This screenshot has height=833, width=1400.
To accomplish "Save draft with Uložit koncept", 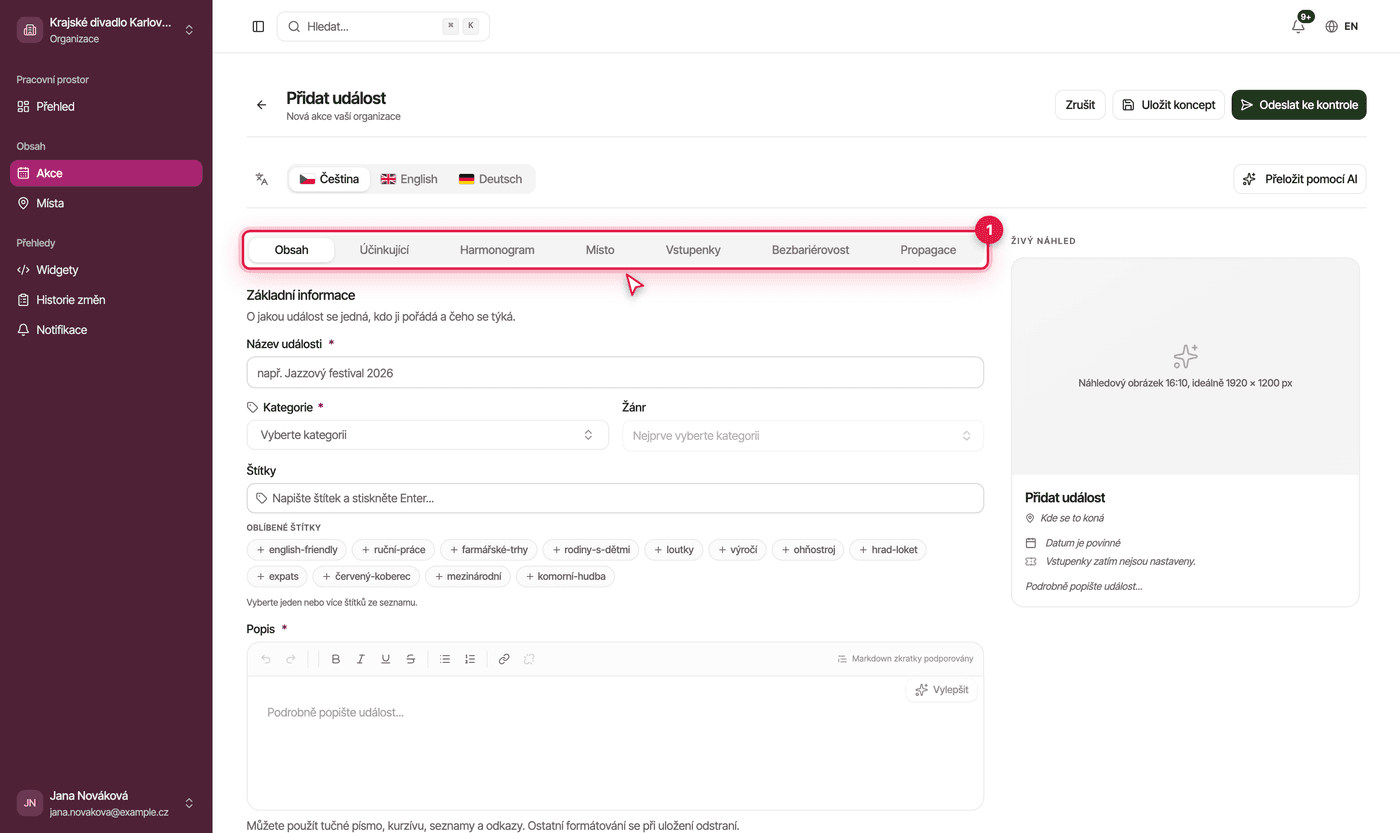I will (x=1169, y=105).
